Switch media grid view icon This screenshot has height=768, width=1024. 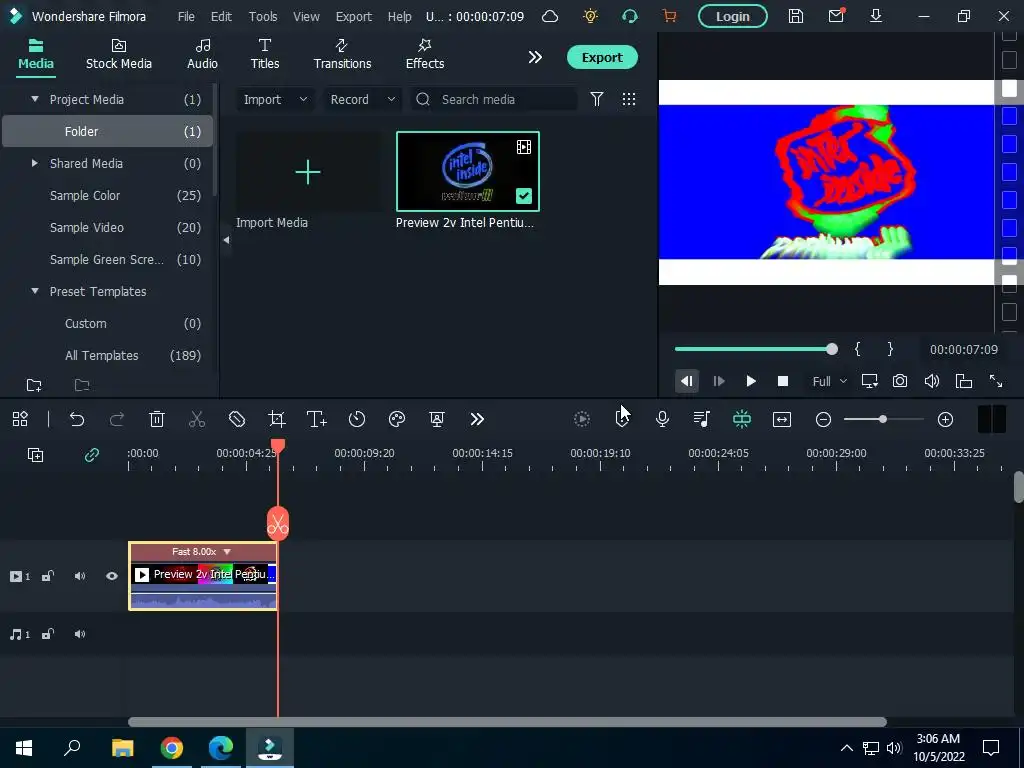(629, 99)
